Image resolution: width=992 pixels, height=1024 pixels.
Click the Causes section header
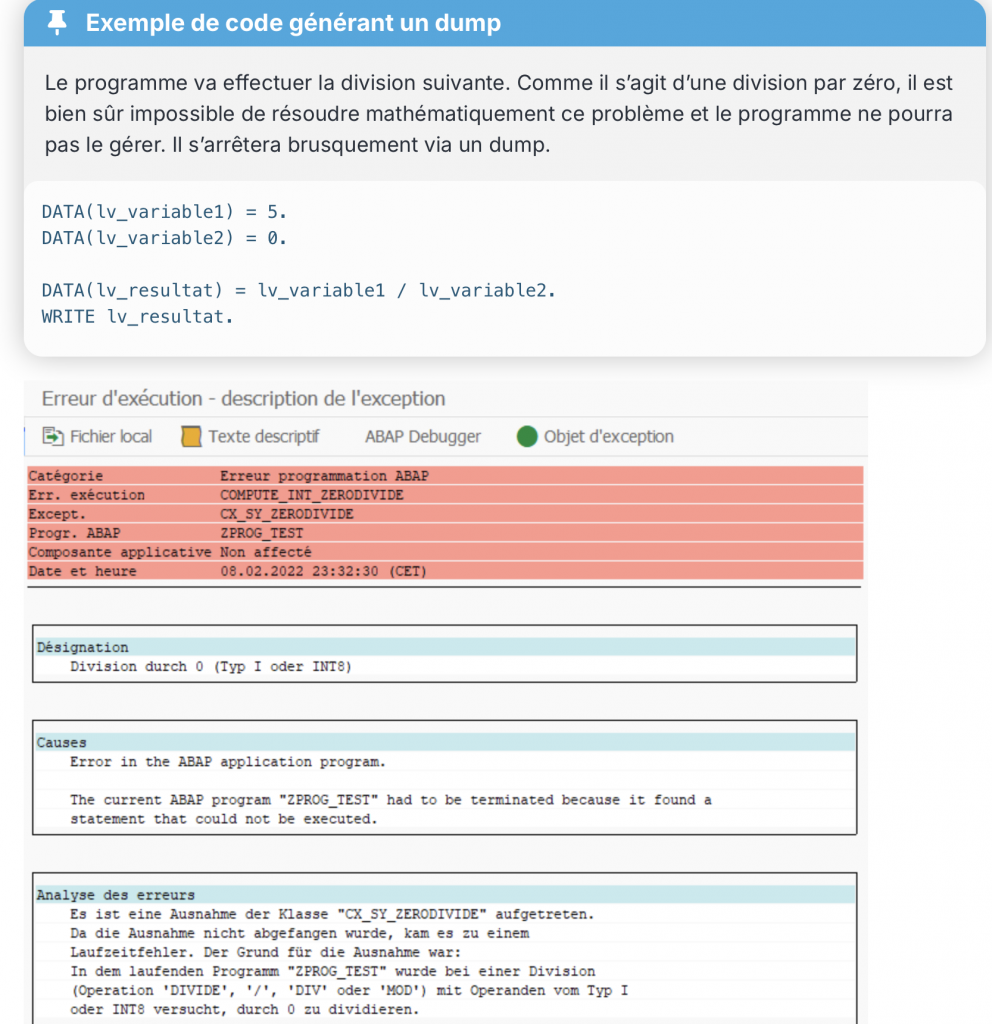point(61,742)
